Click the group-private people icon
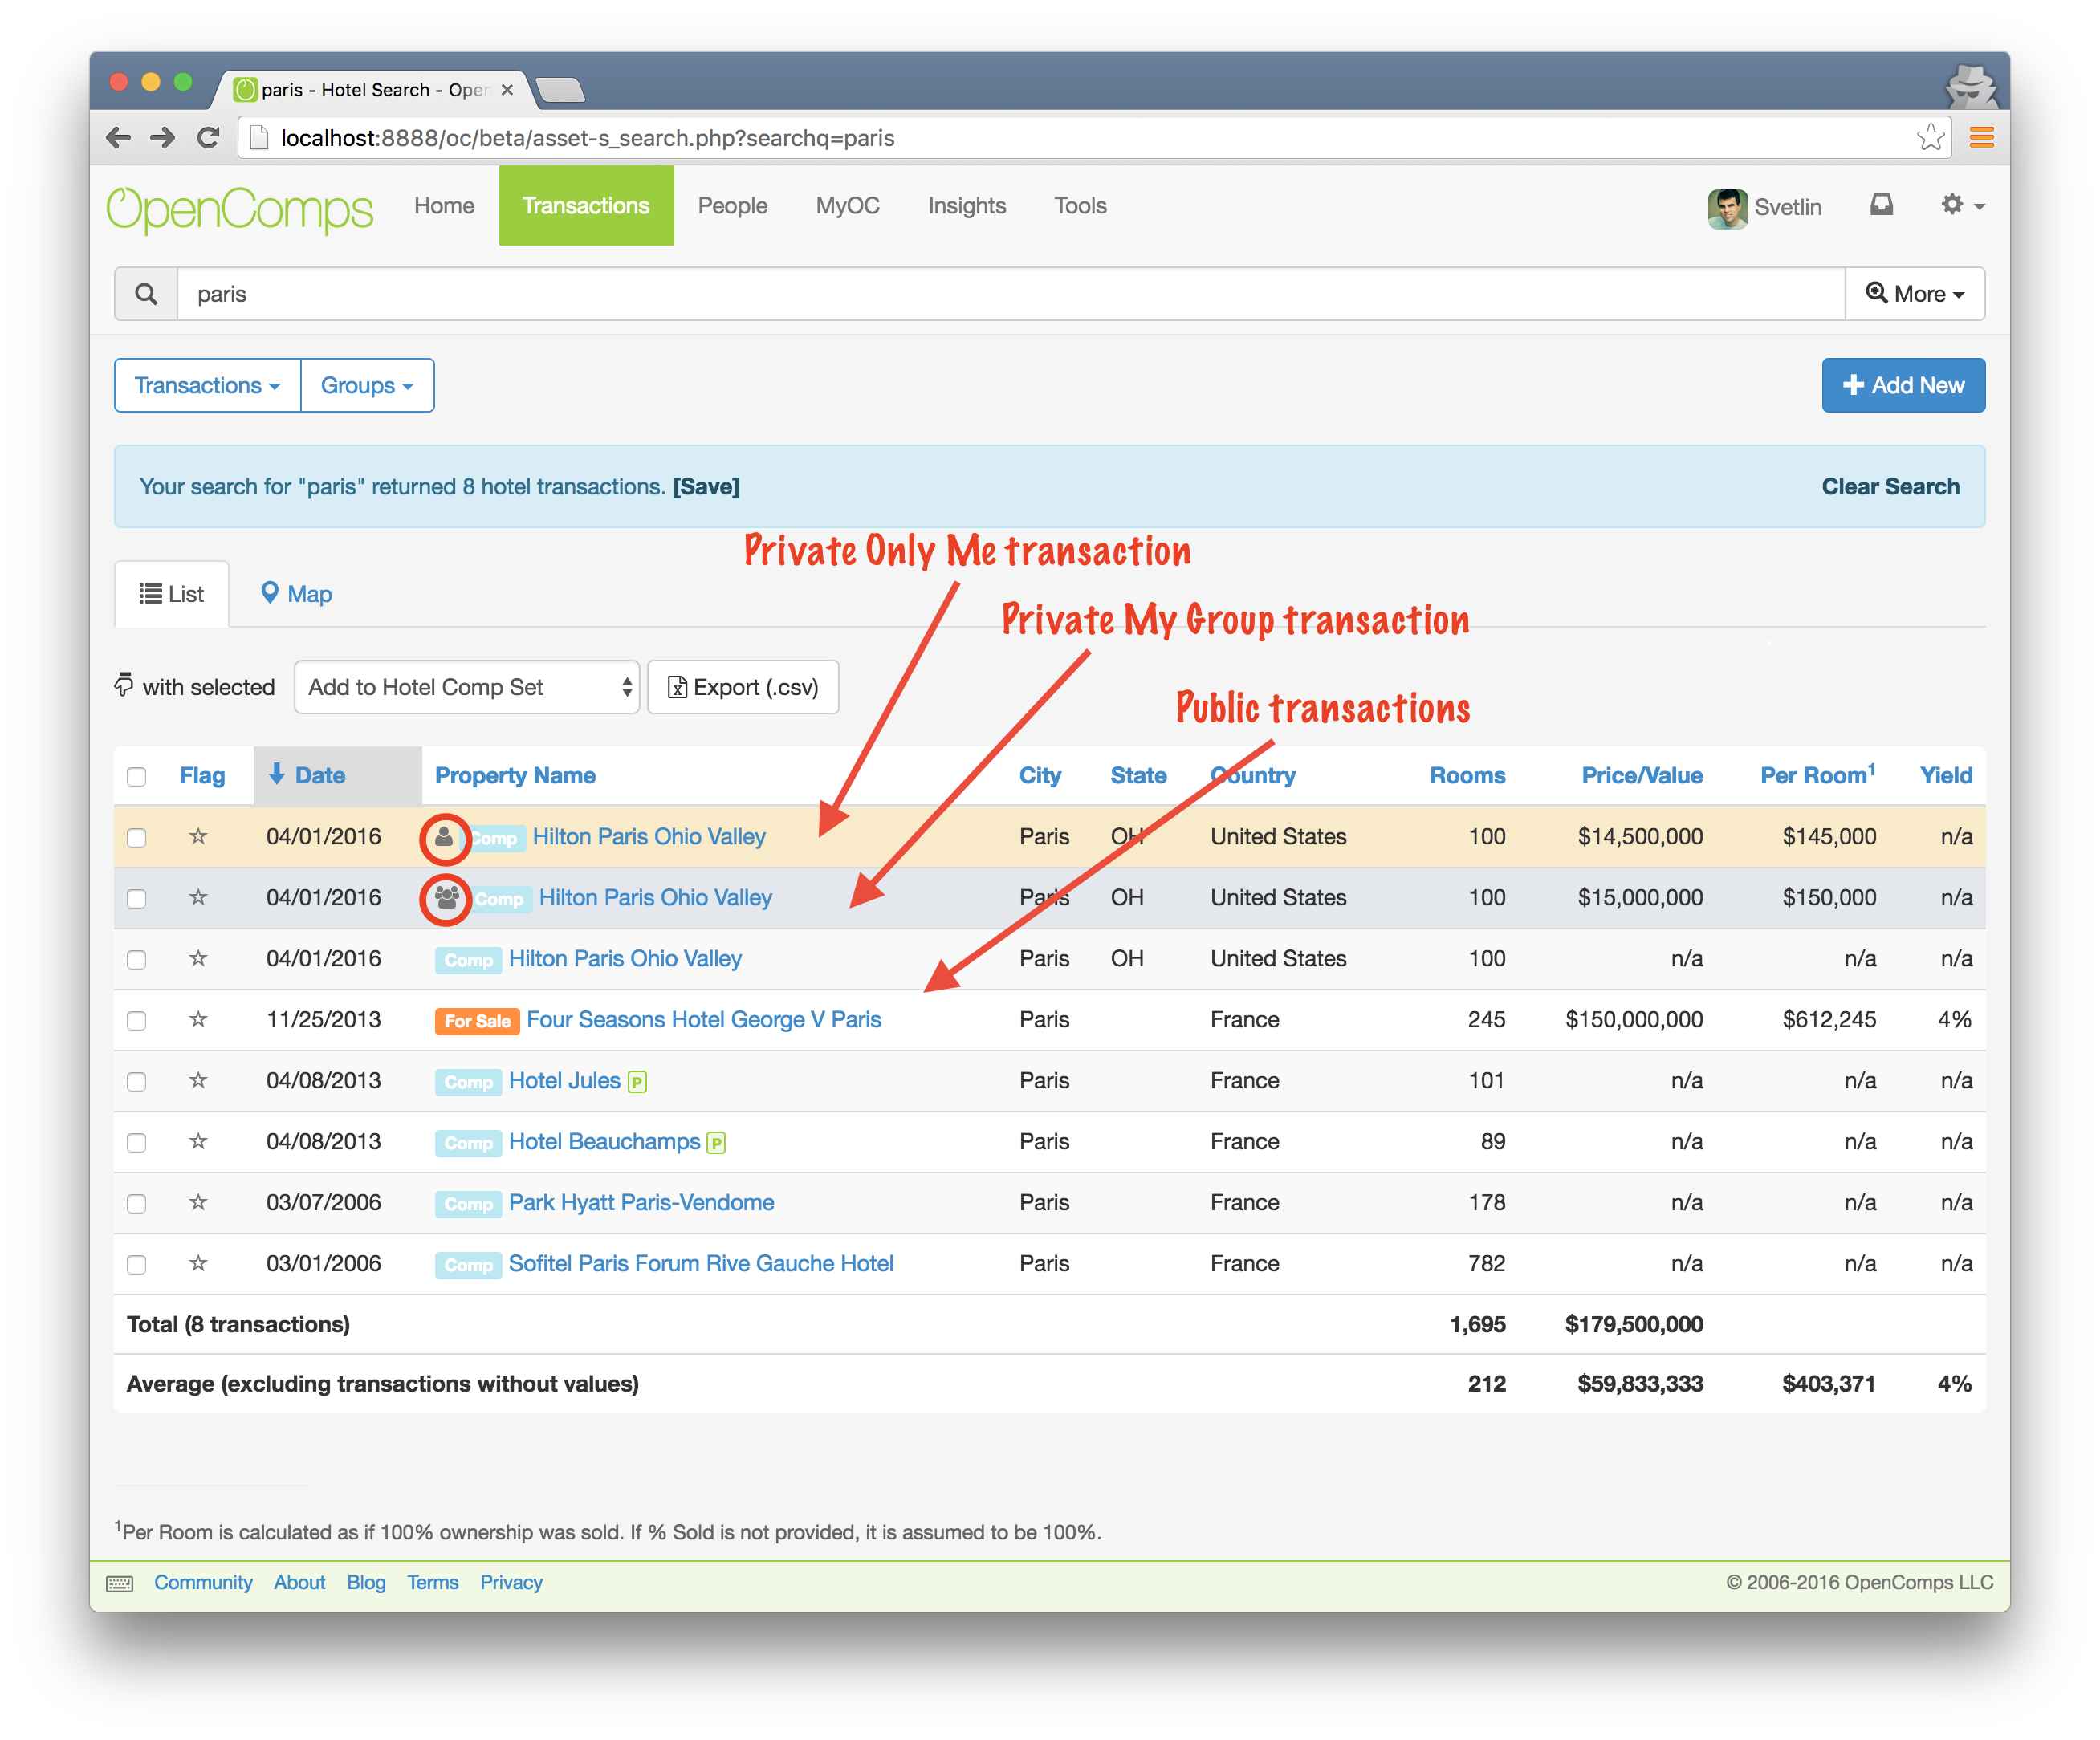This screenshot has height=1740, width=2100. pyautogui.click(x=446, y=898)
